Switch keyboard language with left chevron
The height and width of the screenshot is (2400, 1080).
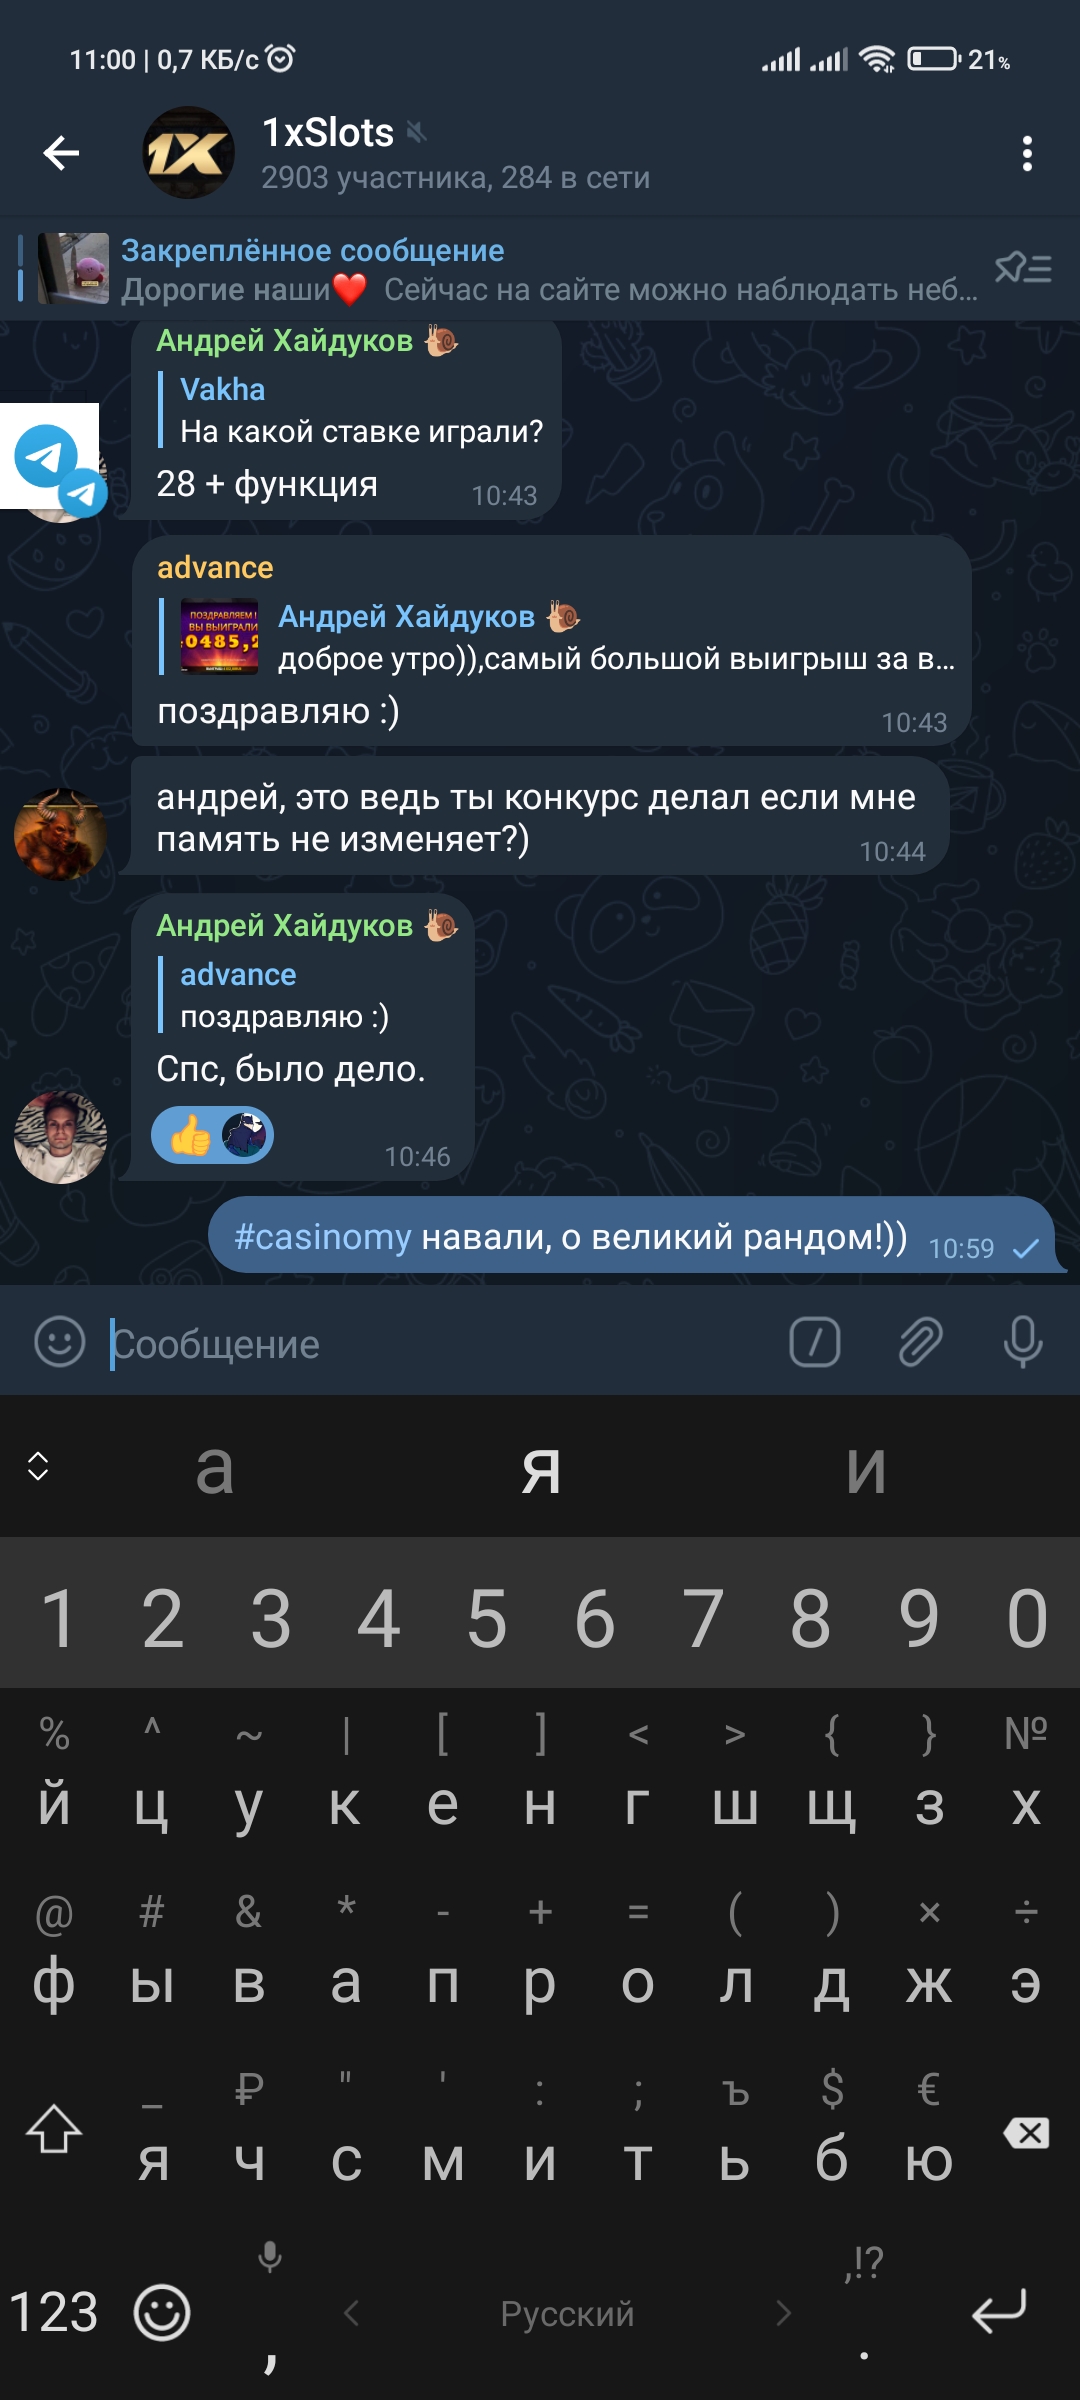(351, 2313)
